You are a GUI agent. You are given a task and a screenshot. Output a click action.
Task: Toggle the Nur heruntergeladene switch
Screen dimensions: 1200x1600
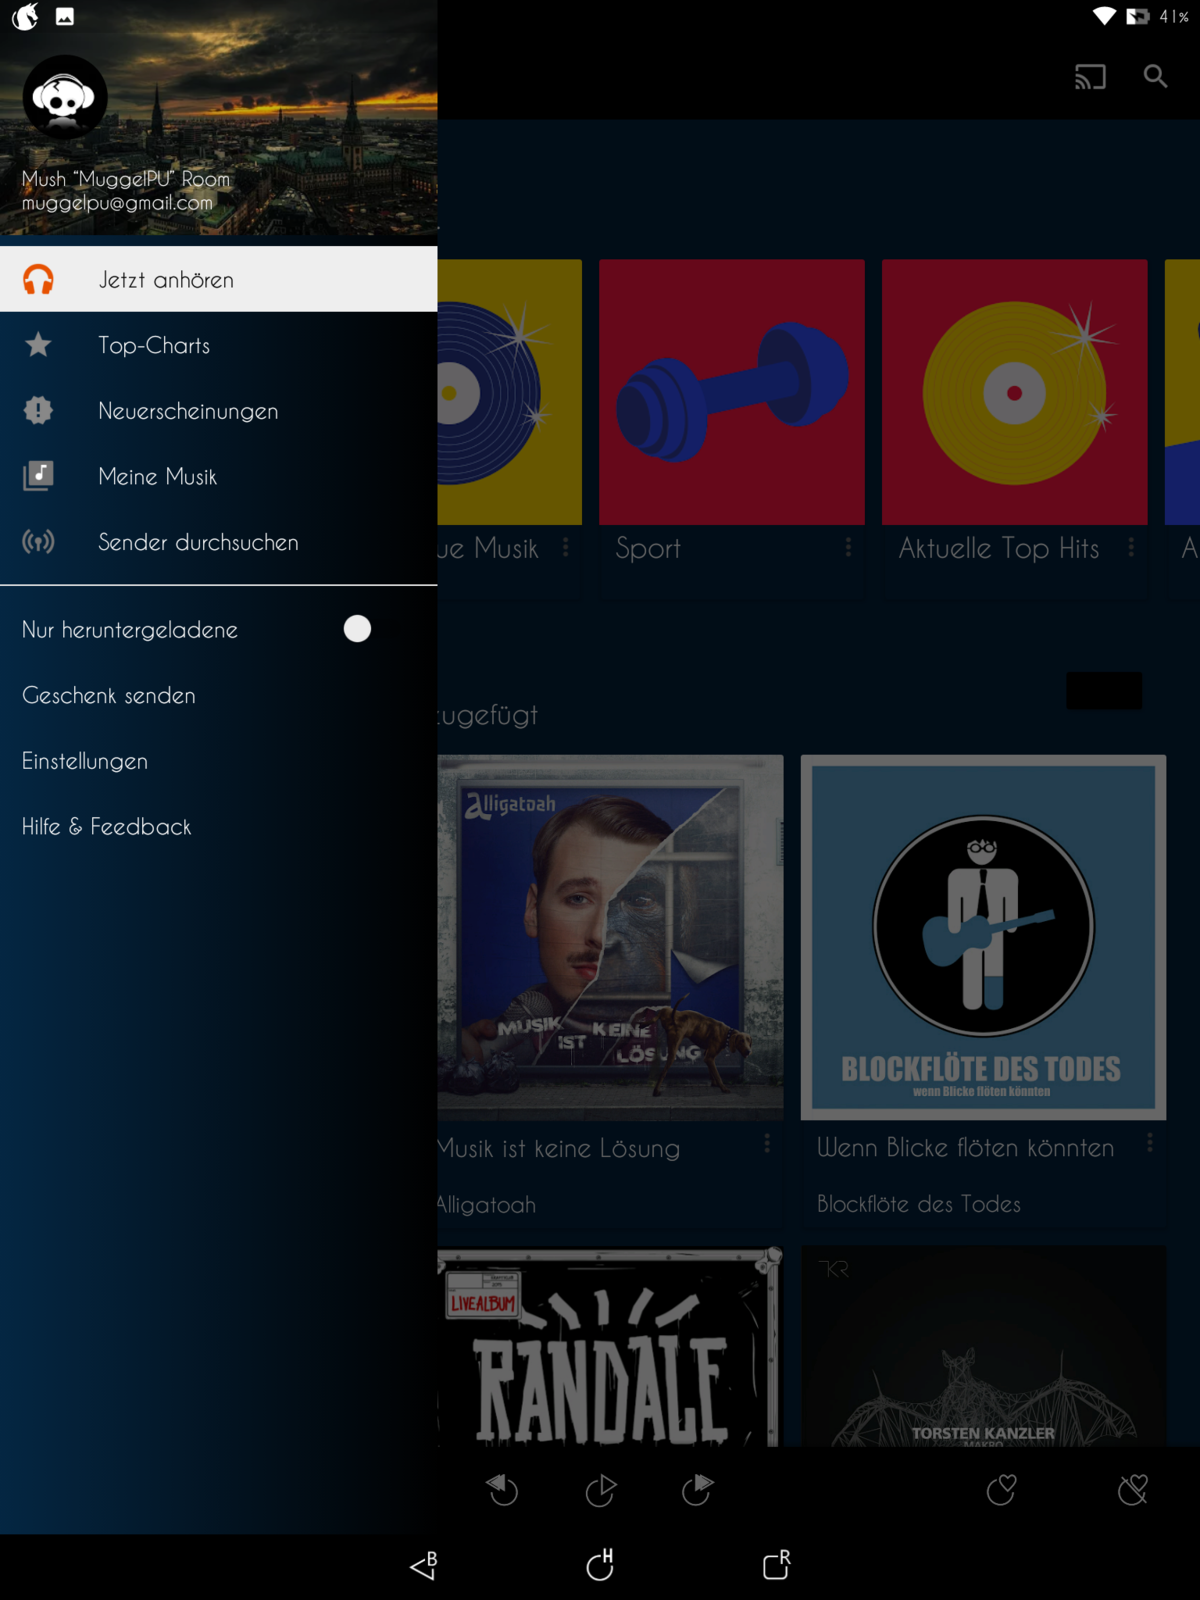(356, 629)
